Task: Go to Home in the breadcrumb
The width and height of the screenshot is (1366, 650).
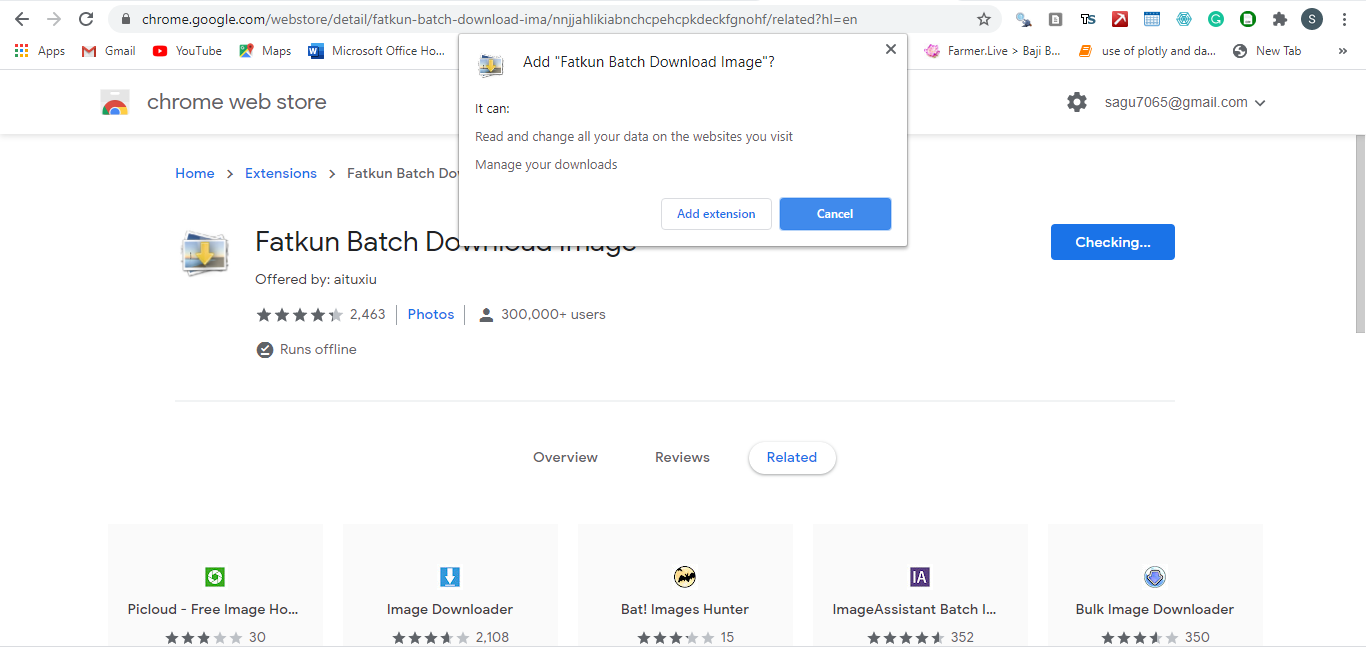Action: click(x=194, y=173)
